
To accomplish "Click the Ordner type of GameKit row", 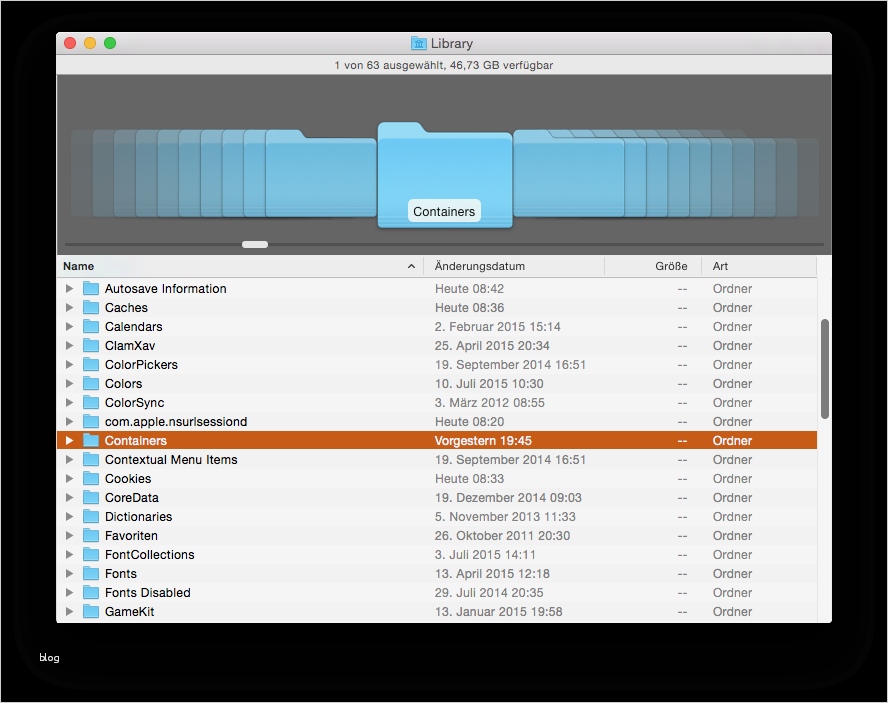I will pos(732,611).
